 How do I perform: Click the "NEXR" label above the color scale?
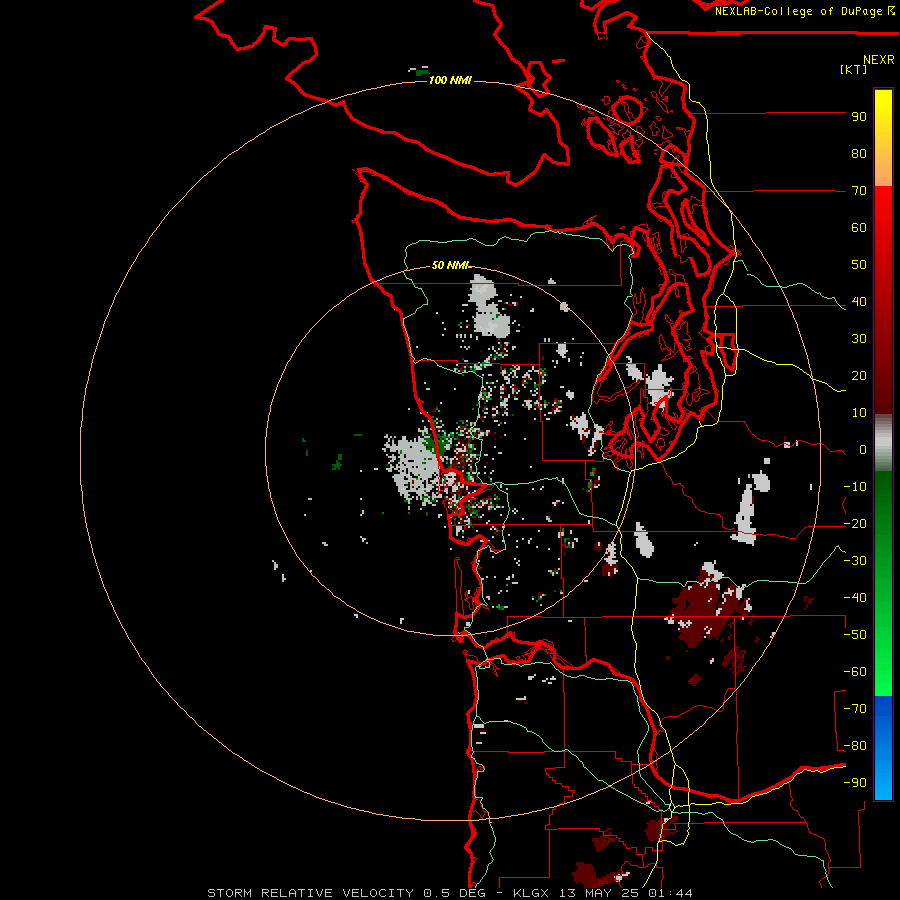(879, 60)
